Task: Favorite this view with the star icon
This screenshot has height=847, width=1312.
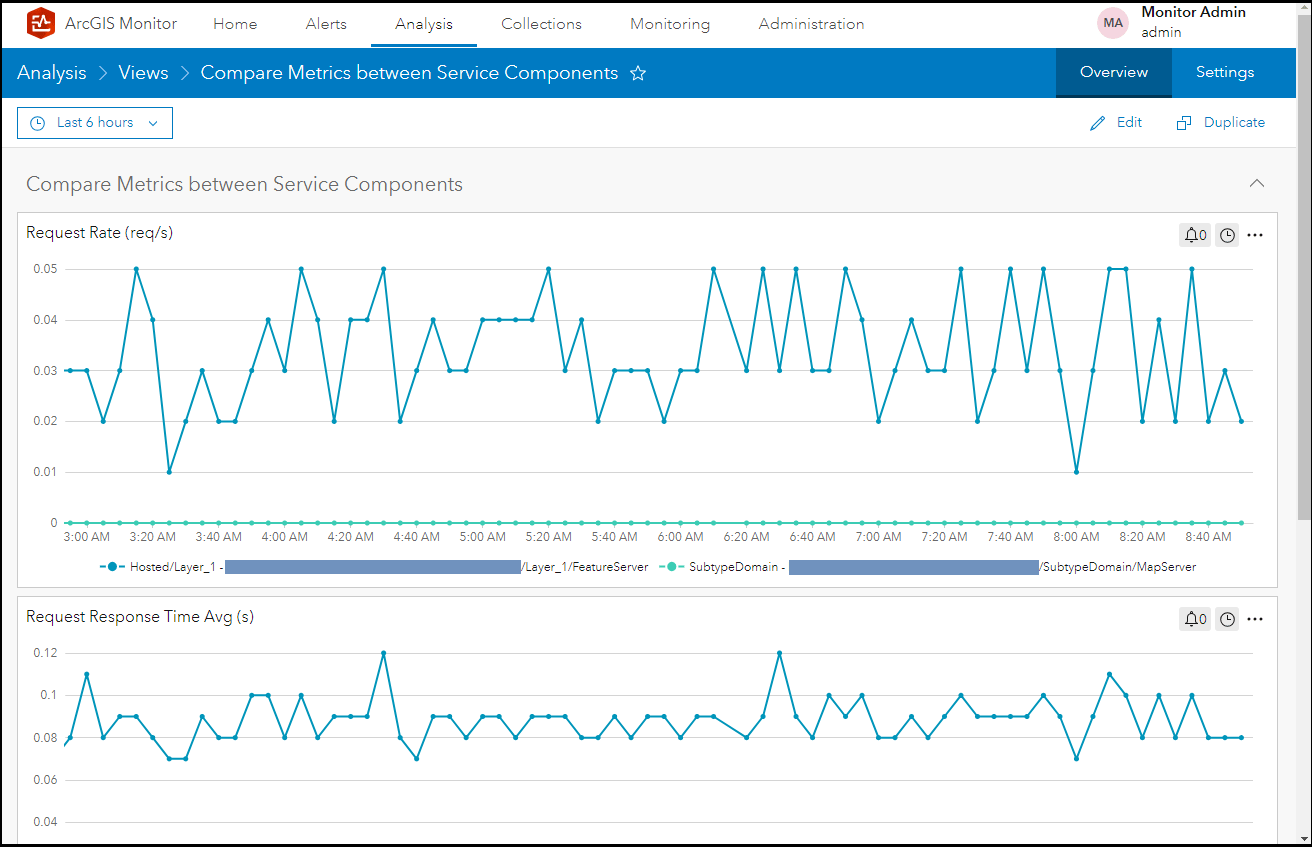Action: [638, 73]
